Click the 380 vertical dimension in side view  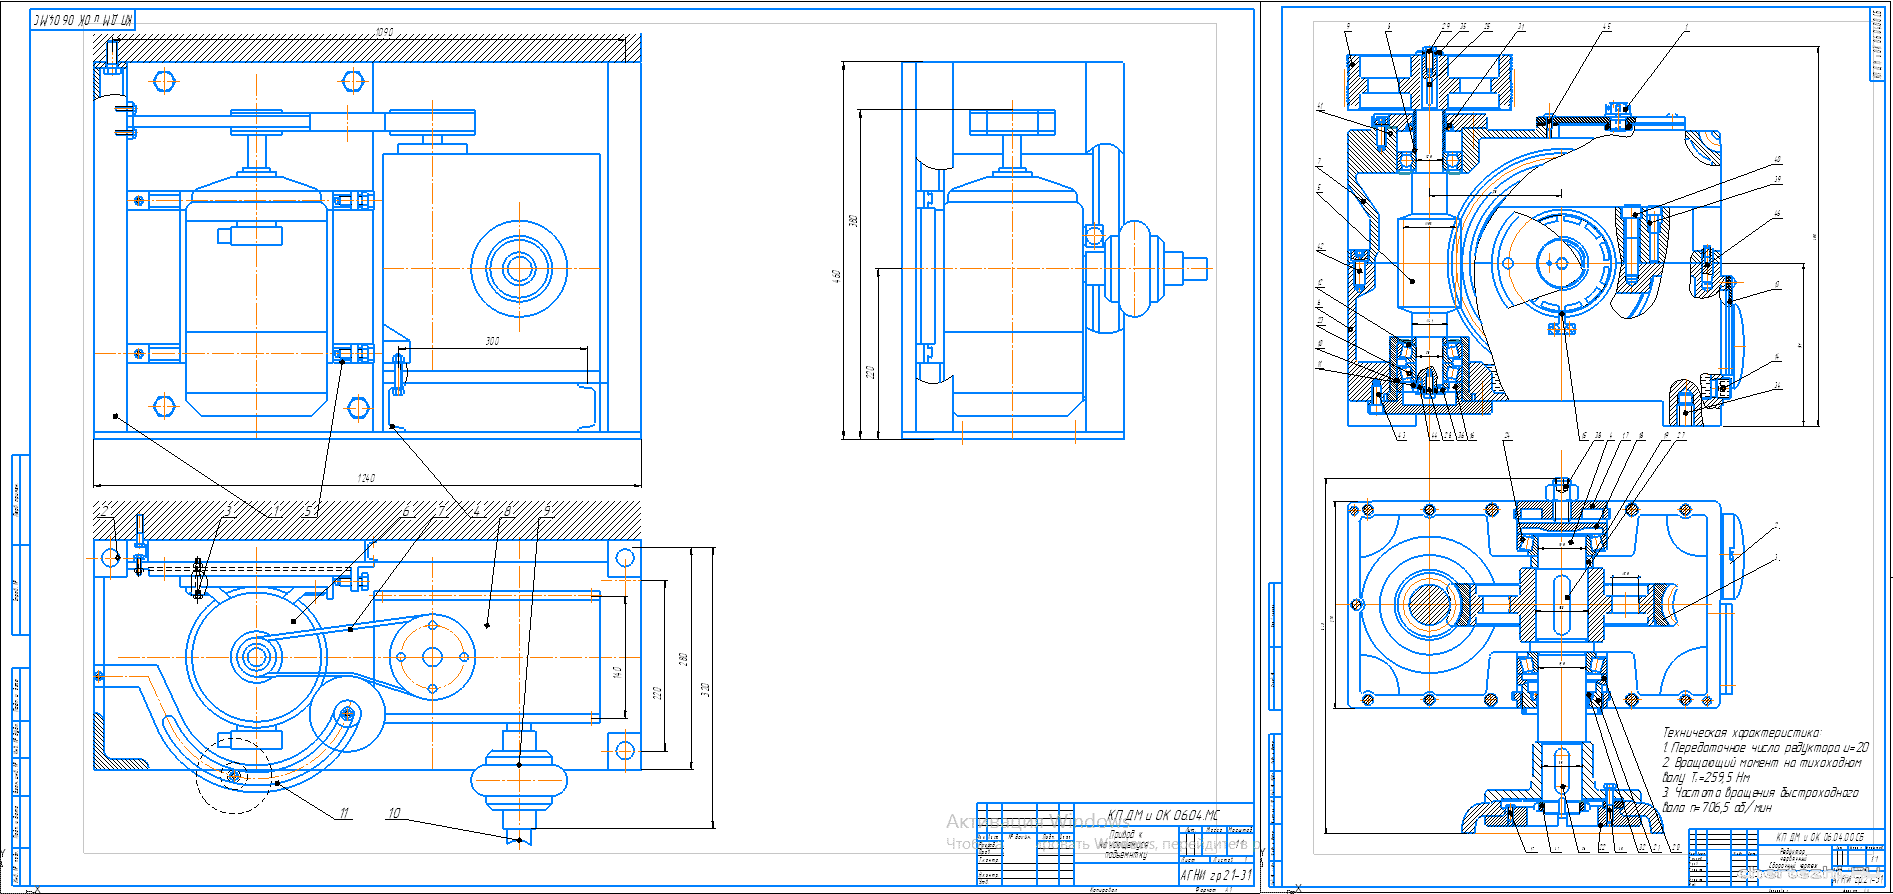click(854, 220)
